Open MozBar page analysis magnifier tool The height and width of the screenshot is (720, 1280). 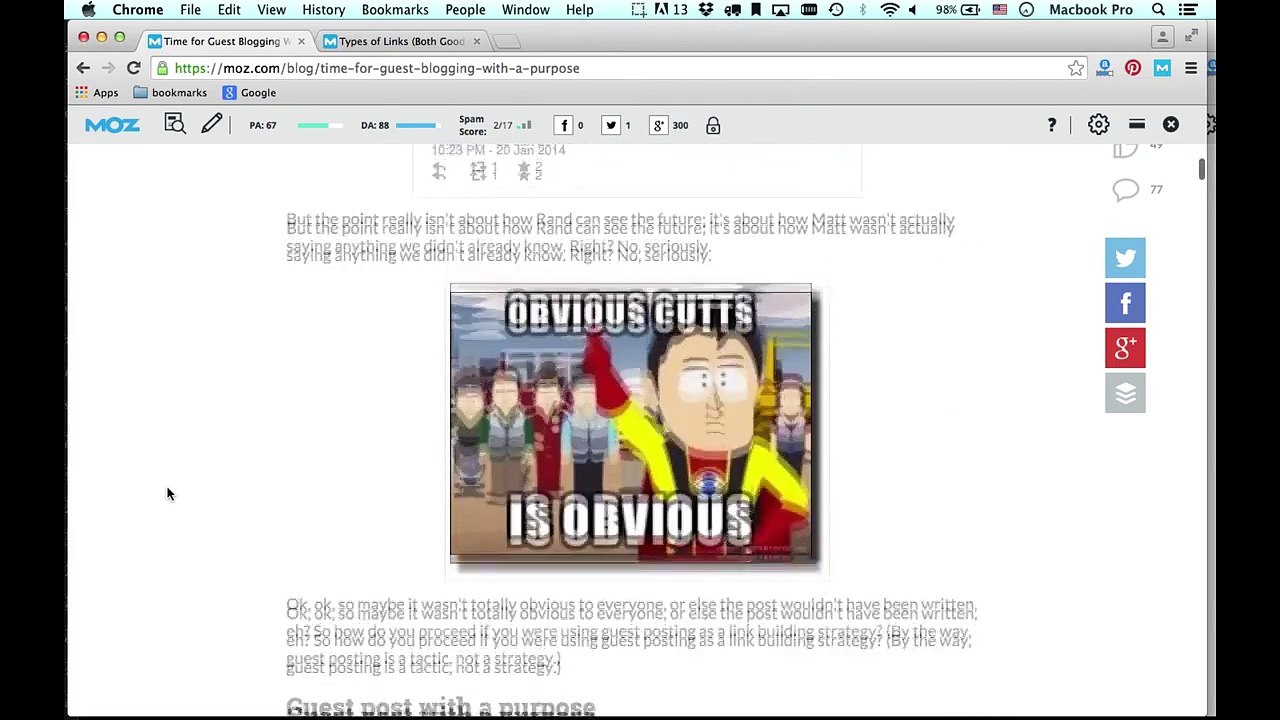[x=175, y=124]
